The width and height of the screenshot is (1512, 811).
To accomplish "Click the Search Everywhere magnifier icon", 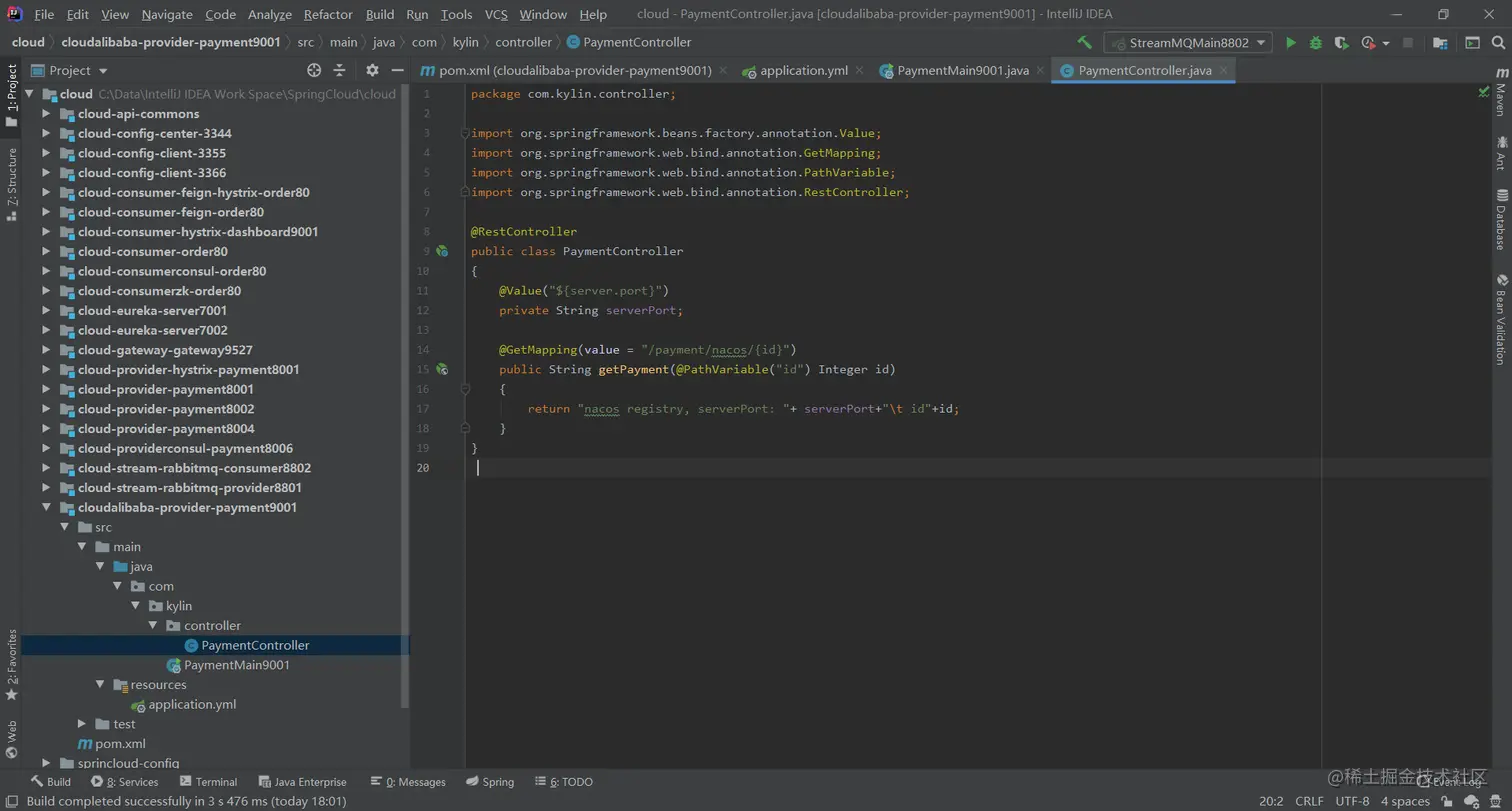I will [x=1499, y=43].
